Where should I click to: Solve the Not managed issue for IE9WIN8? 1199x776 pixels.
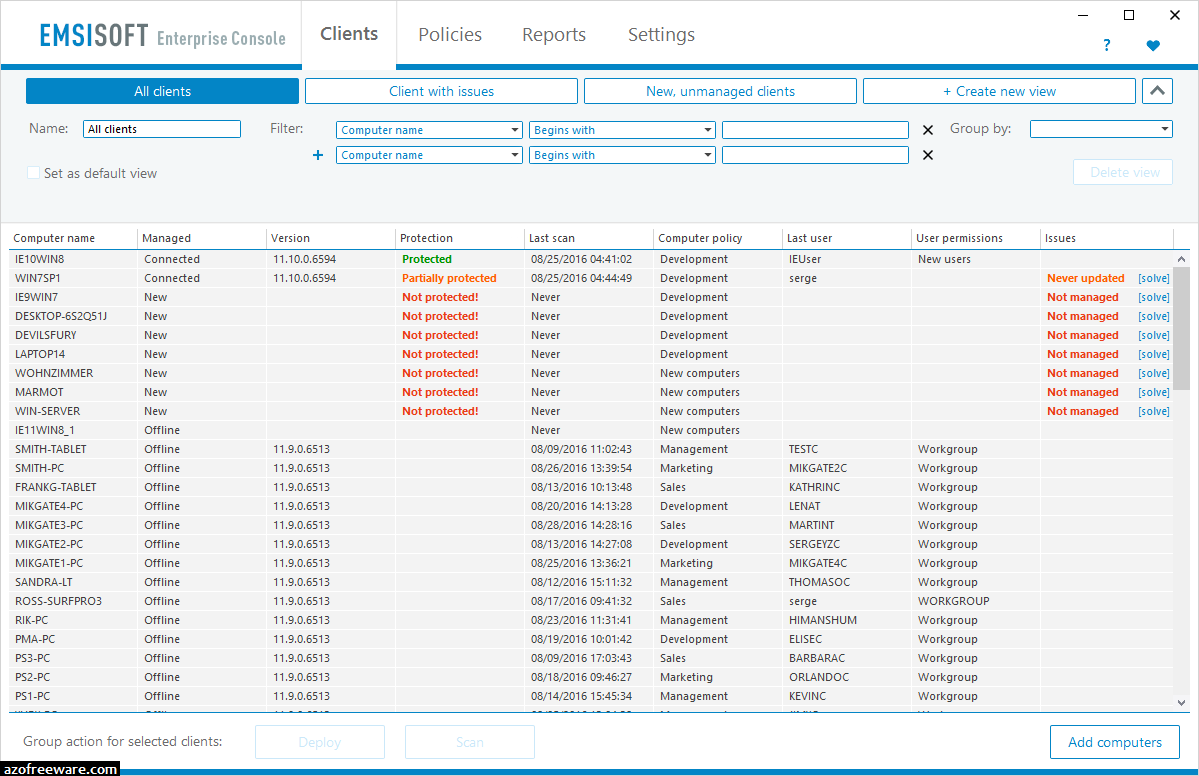click(1153, 297)
